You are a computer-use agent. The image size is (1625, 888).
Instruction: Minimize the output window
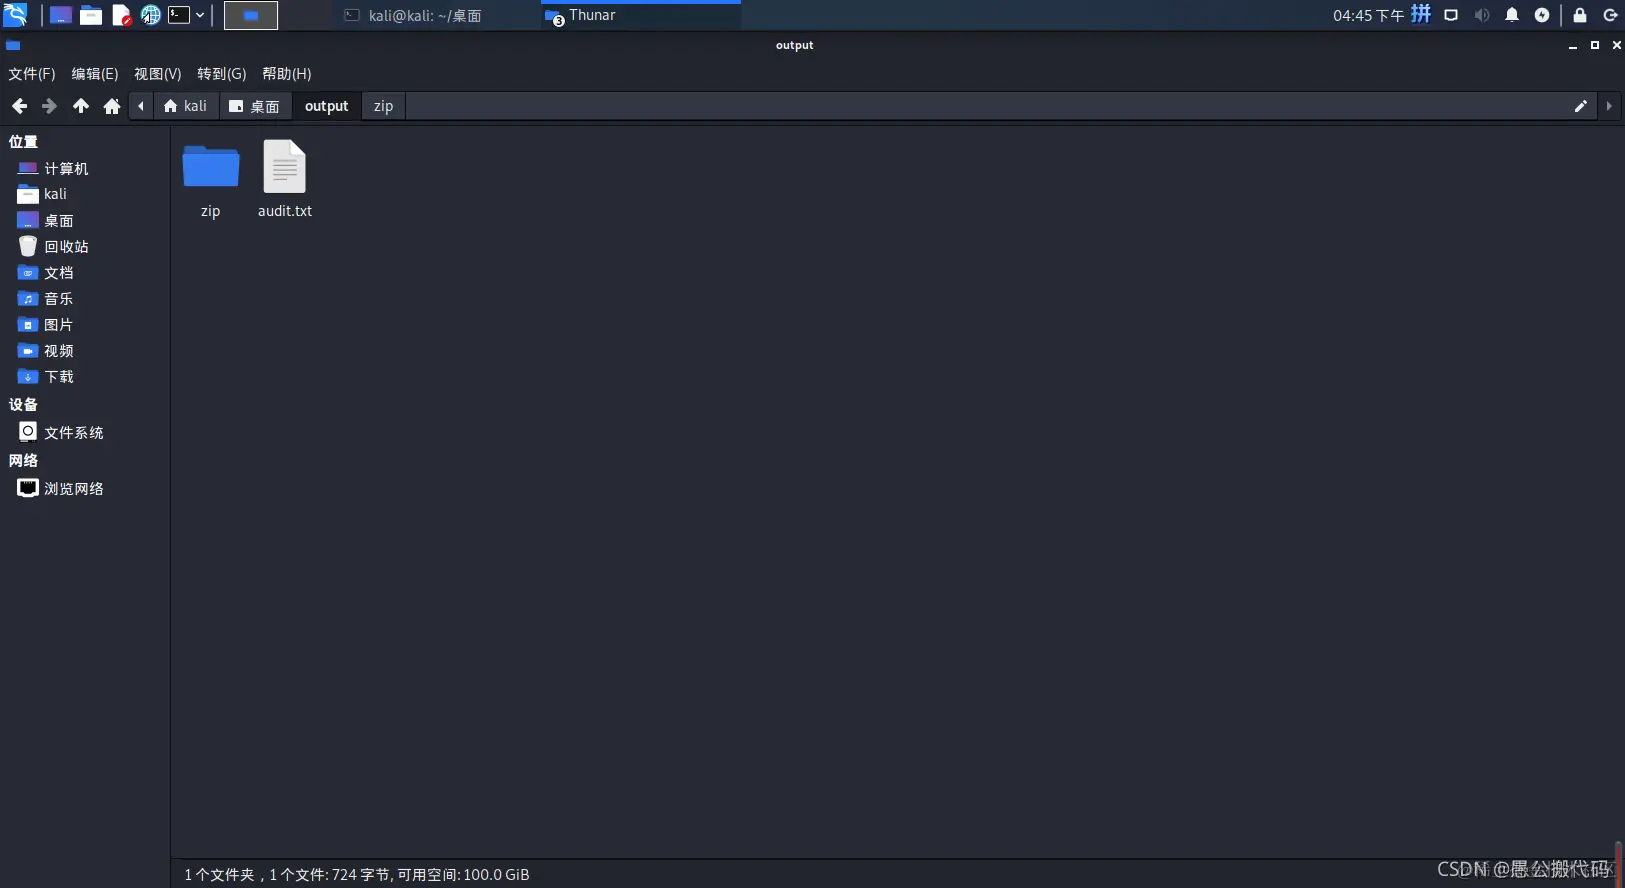(1573, 45)
